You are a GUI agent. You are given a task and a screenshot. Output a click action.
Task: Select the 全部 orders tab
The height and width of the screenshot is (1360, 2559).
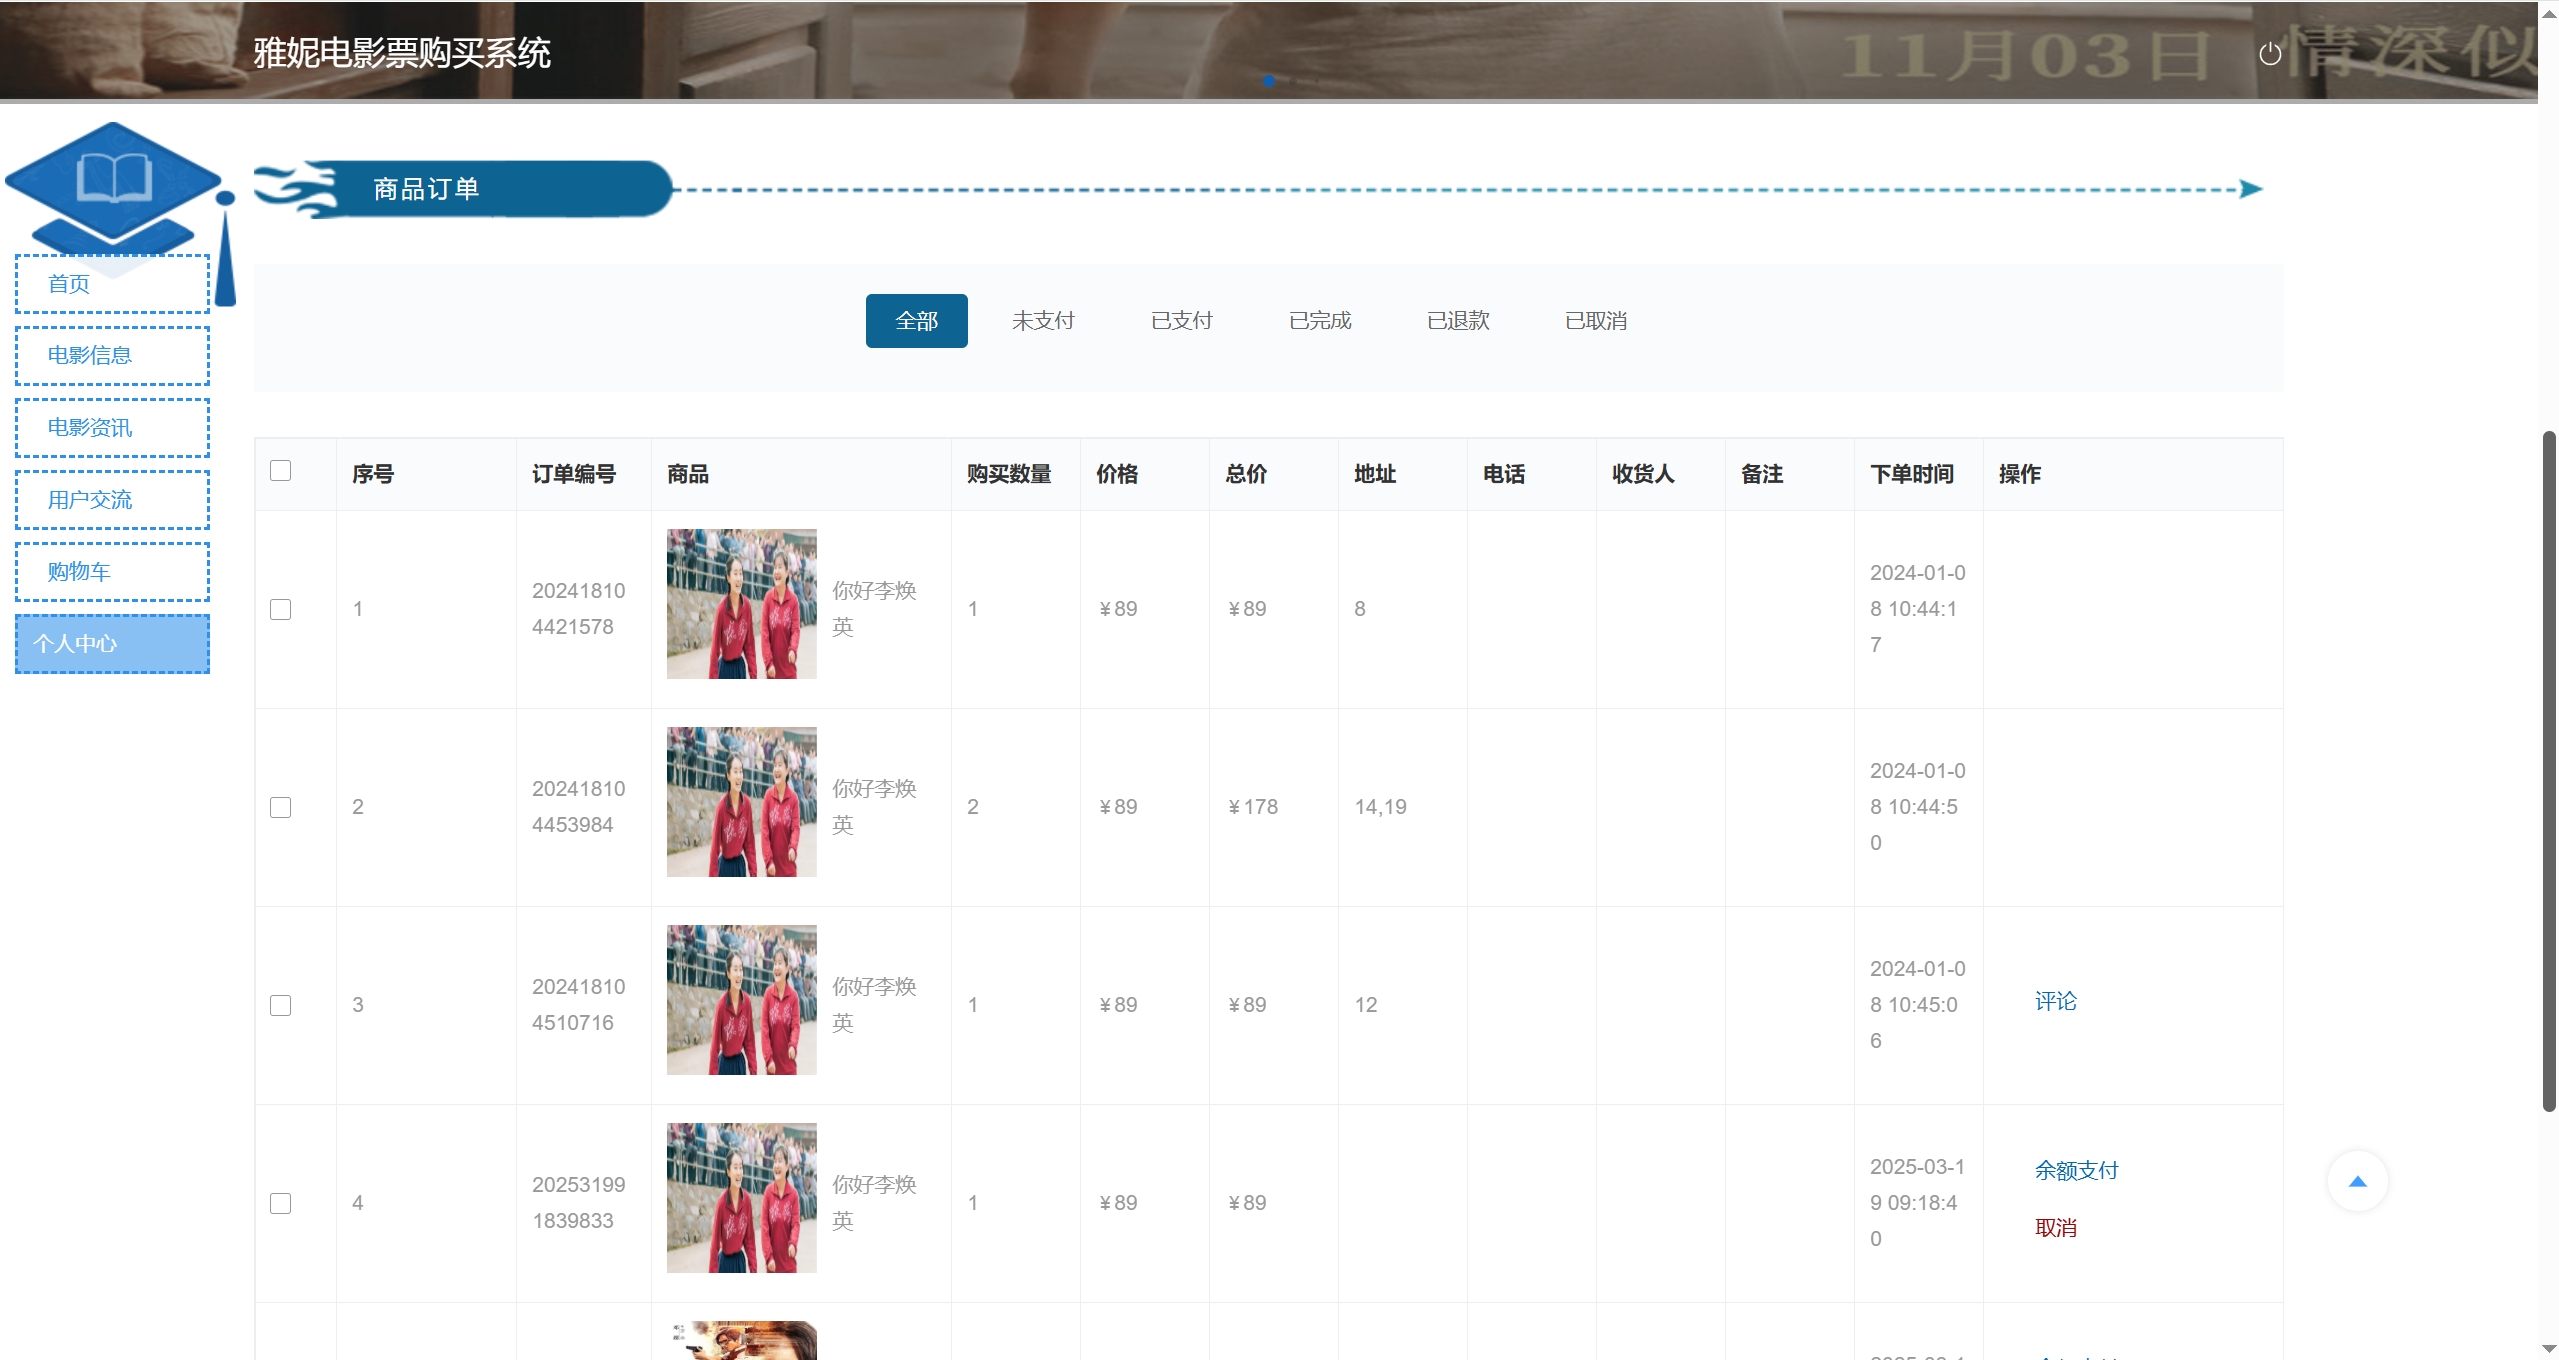(x=916, y=321)
